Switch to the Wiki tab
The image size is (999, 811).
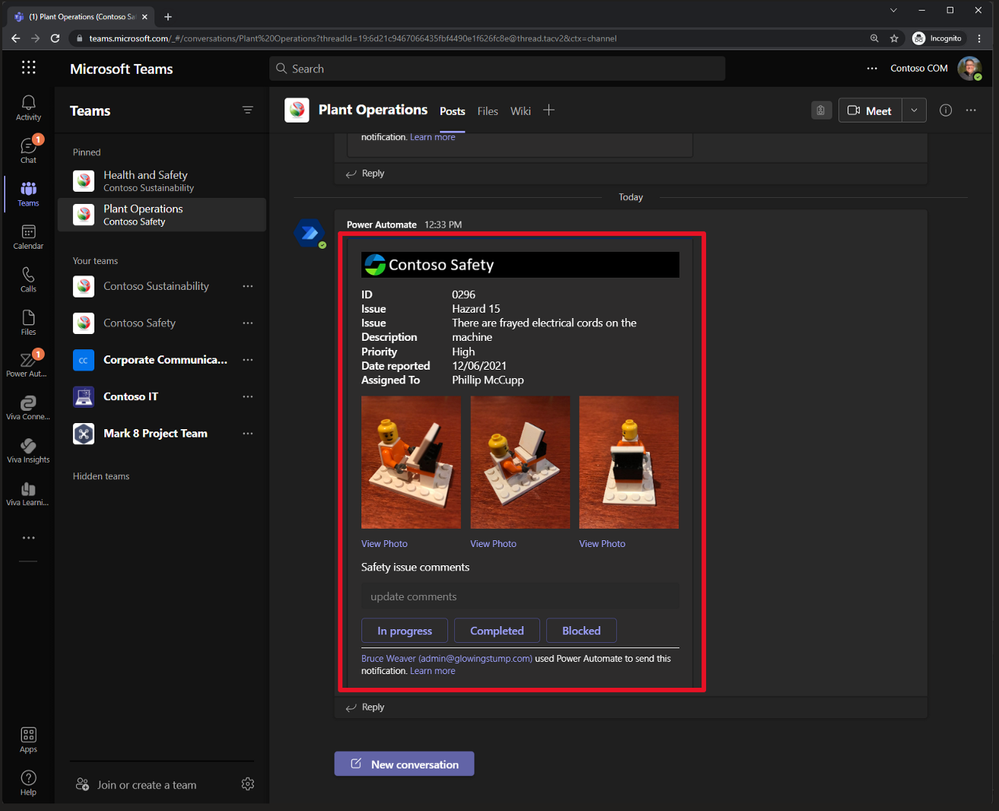tap(521, 111)
